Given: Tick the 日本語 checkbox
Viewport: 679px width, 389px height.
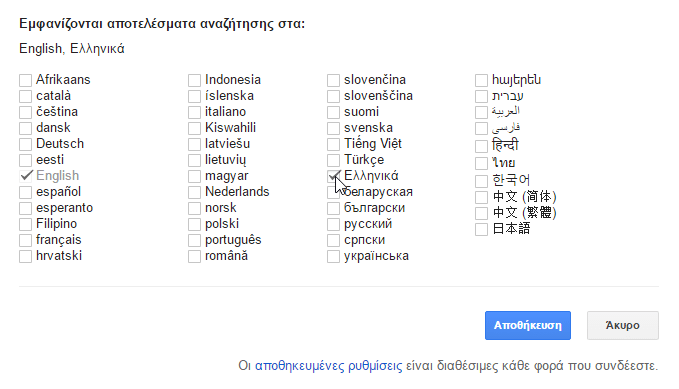Looking at the screenshot, I should [x=482, y=229].
